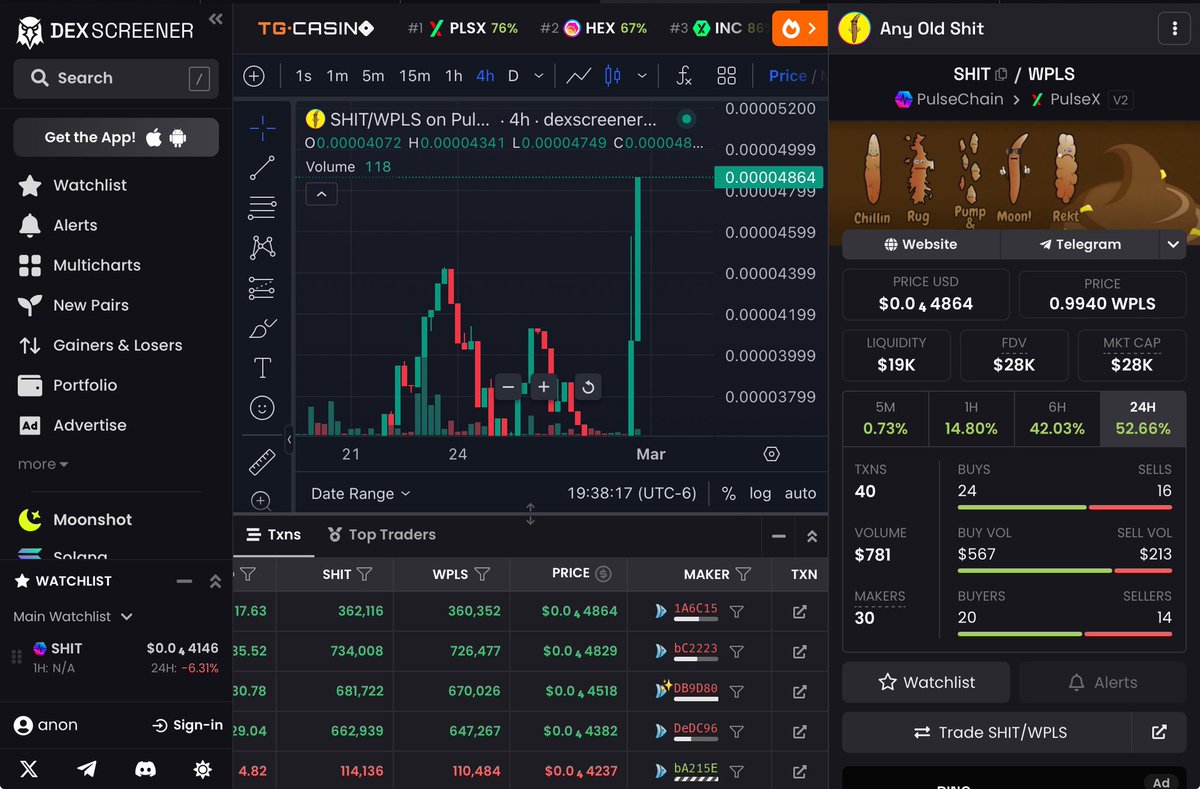Select the 1H price change period

(971, 418)
